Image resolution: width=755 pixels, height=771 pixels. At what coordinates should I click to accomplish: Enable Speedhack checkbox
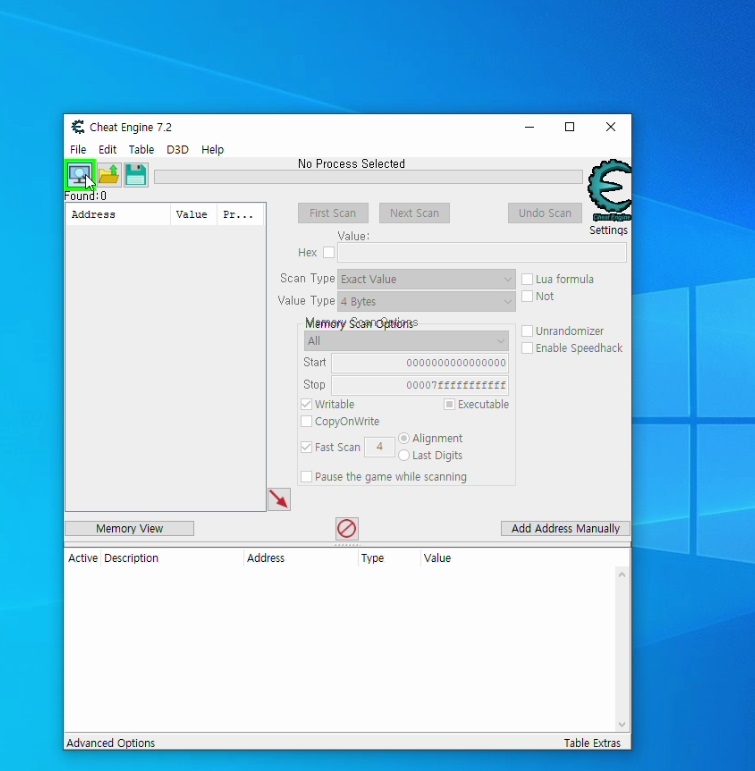[x=527, y=348]
